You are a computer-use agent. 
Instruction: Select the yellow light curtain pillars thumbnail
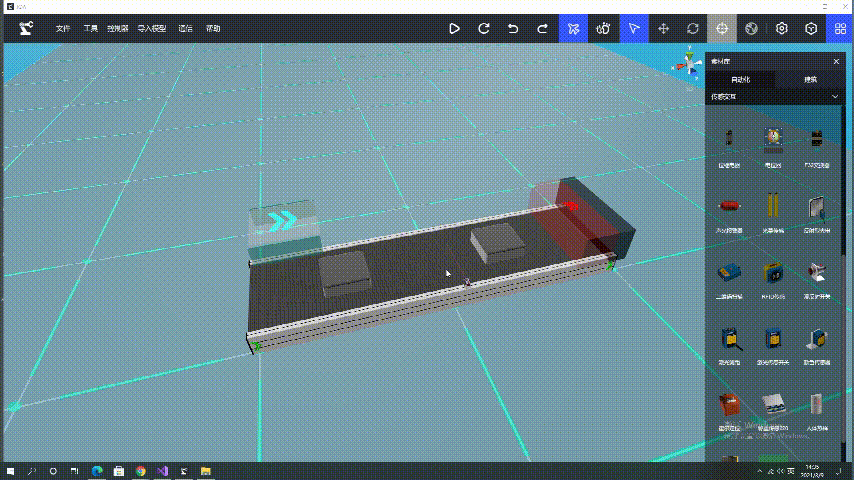tap(773, 206)
